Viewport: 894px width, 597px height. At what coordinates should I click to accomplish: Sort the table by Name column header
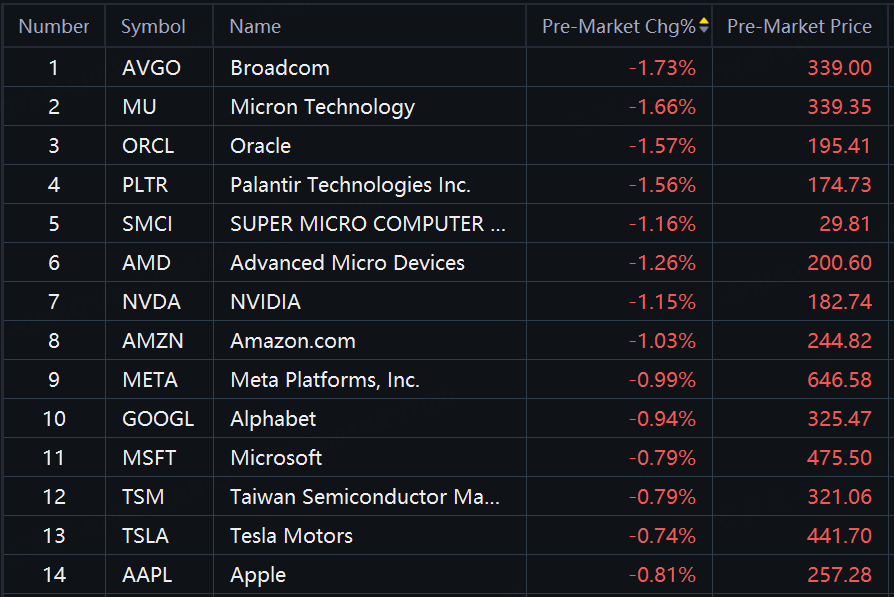tap(255, 26)
